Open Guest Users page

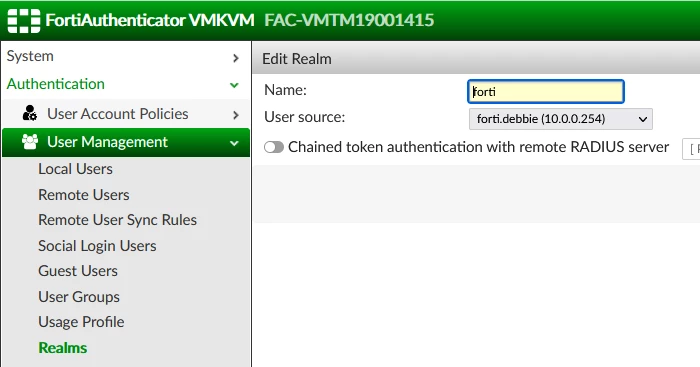pos(78,271)
